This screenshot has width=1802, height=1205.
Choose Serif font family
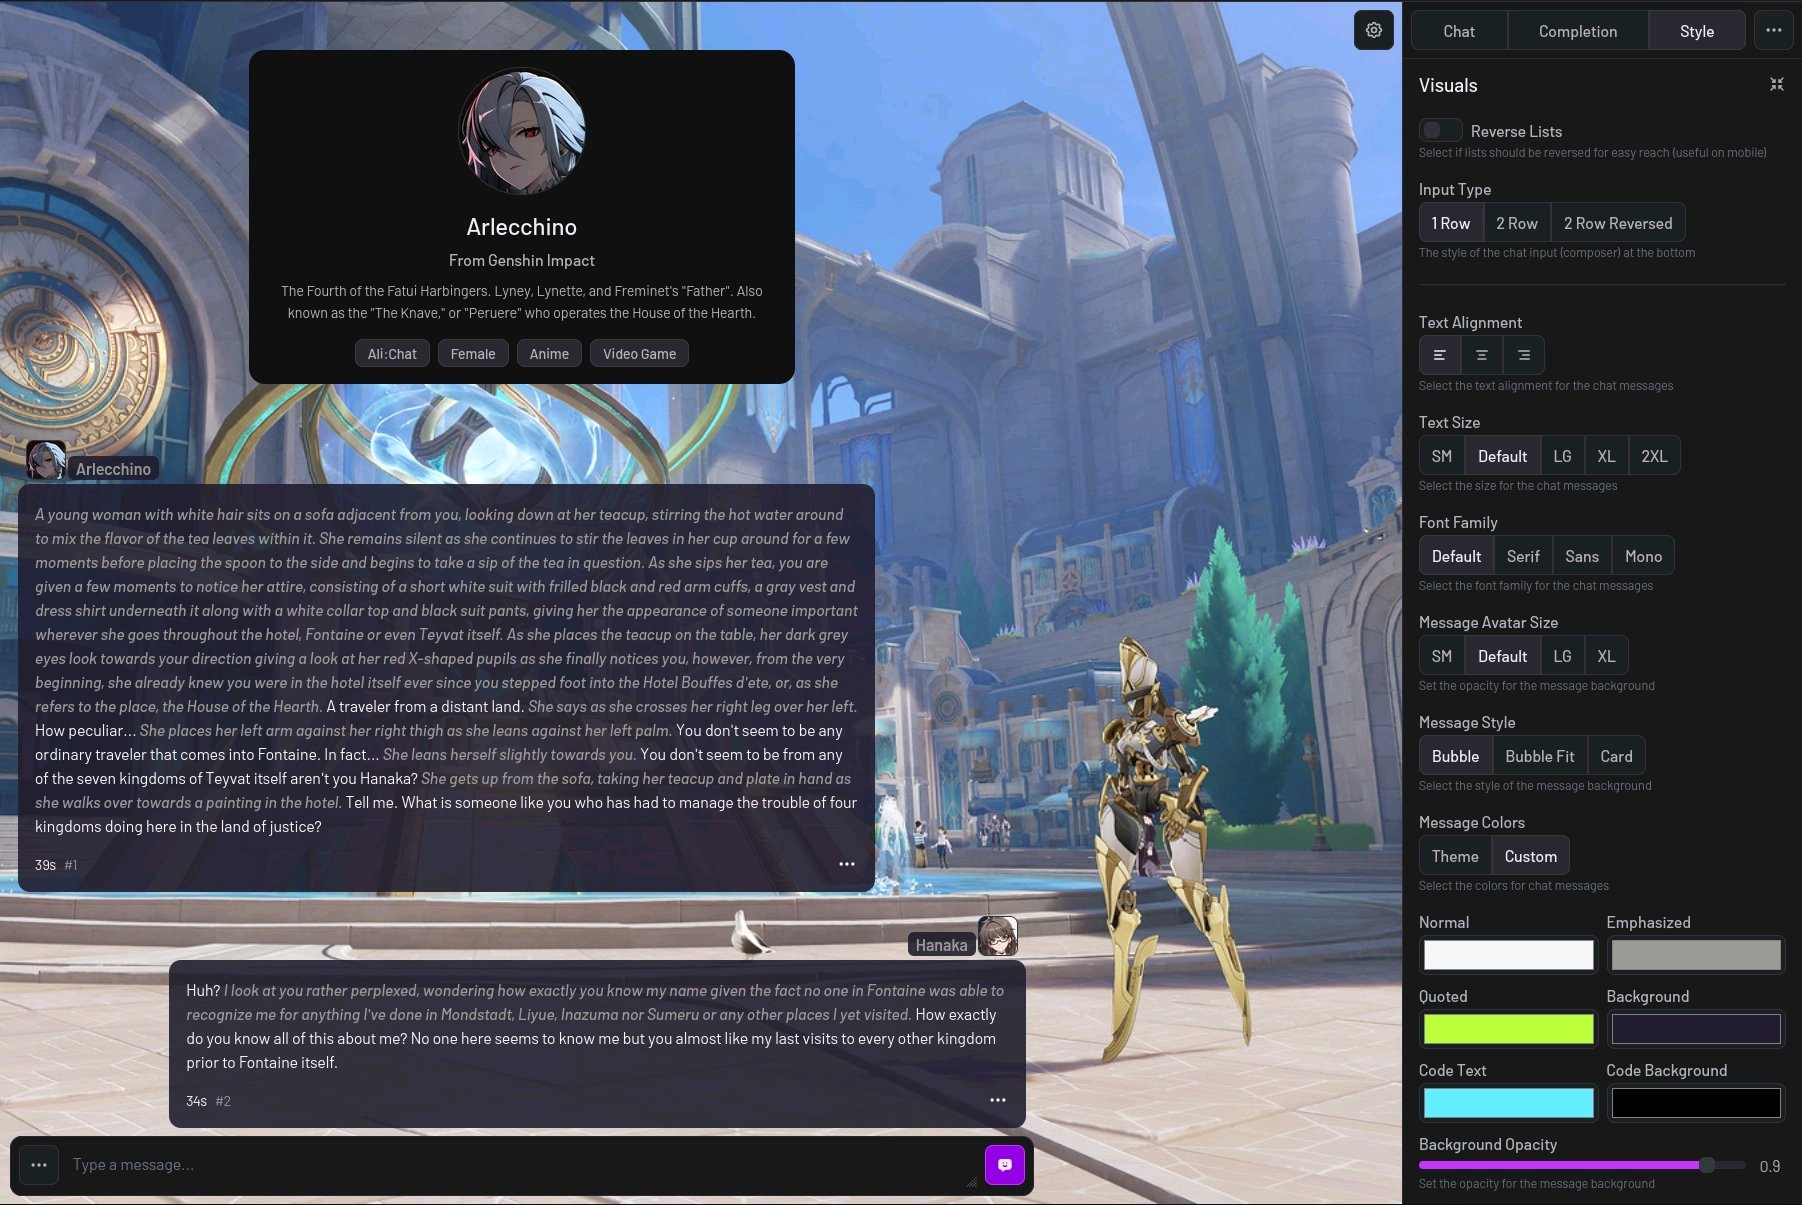click(x=1523, y=556)
